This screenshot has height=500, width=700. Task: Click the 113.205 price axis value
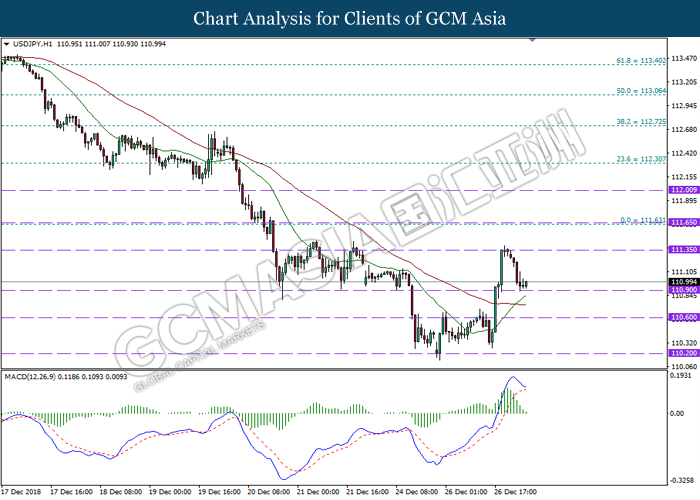(684, 82)
